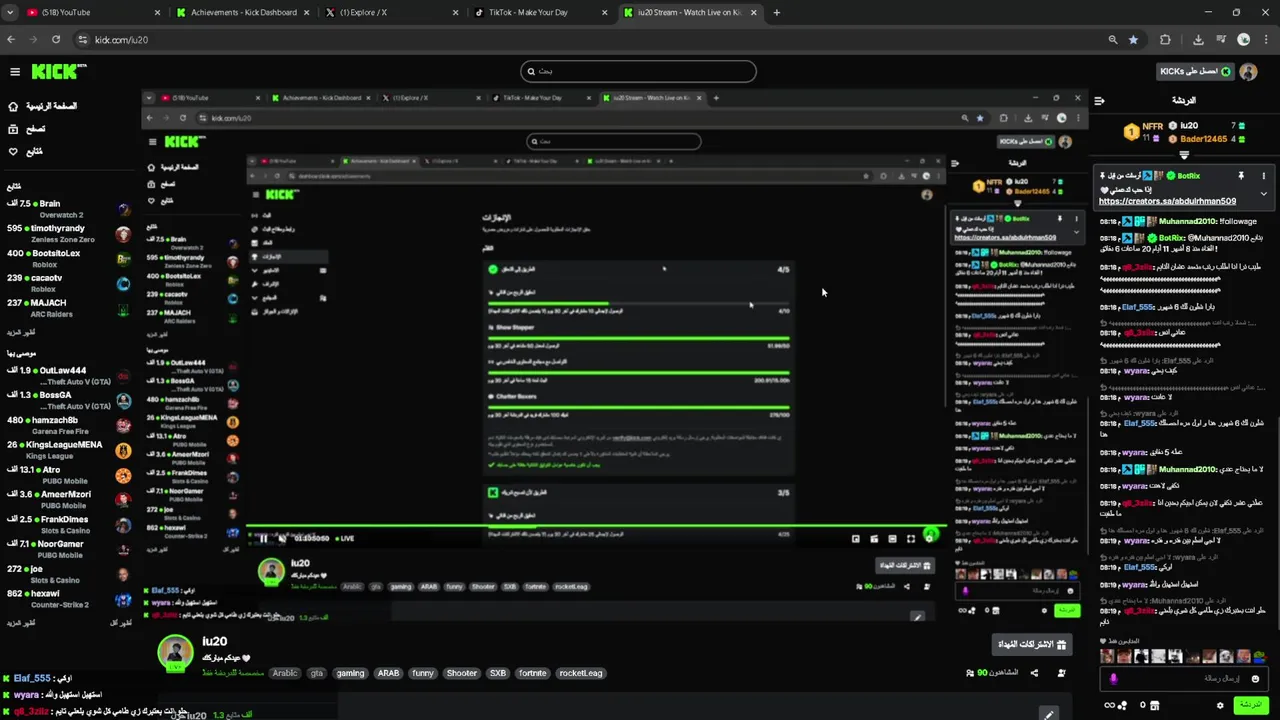Go to Home 'الصفحة الرئيسية' in sidebar
This screenshot has height=720, width=1280.
tap(42, 106)
